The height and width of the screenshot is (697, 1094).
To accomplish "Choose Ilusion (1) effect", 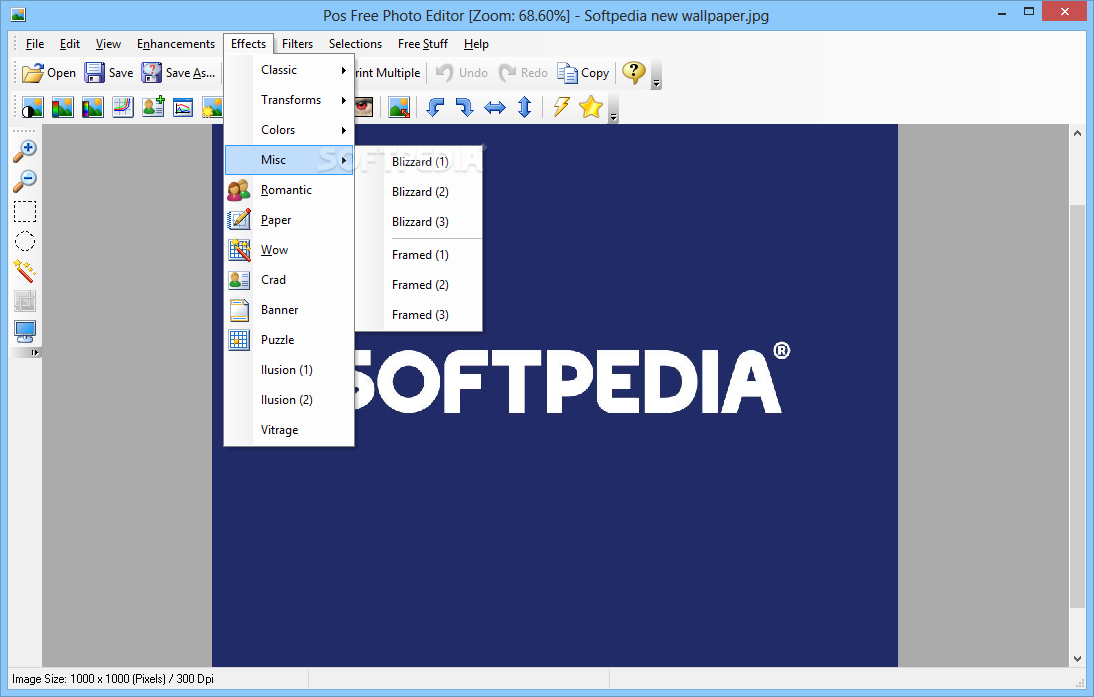I will coord(289,370).
